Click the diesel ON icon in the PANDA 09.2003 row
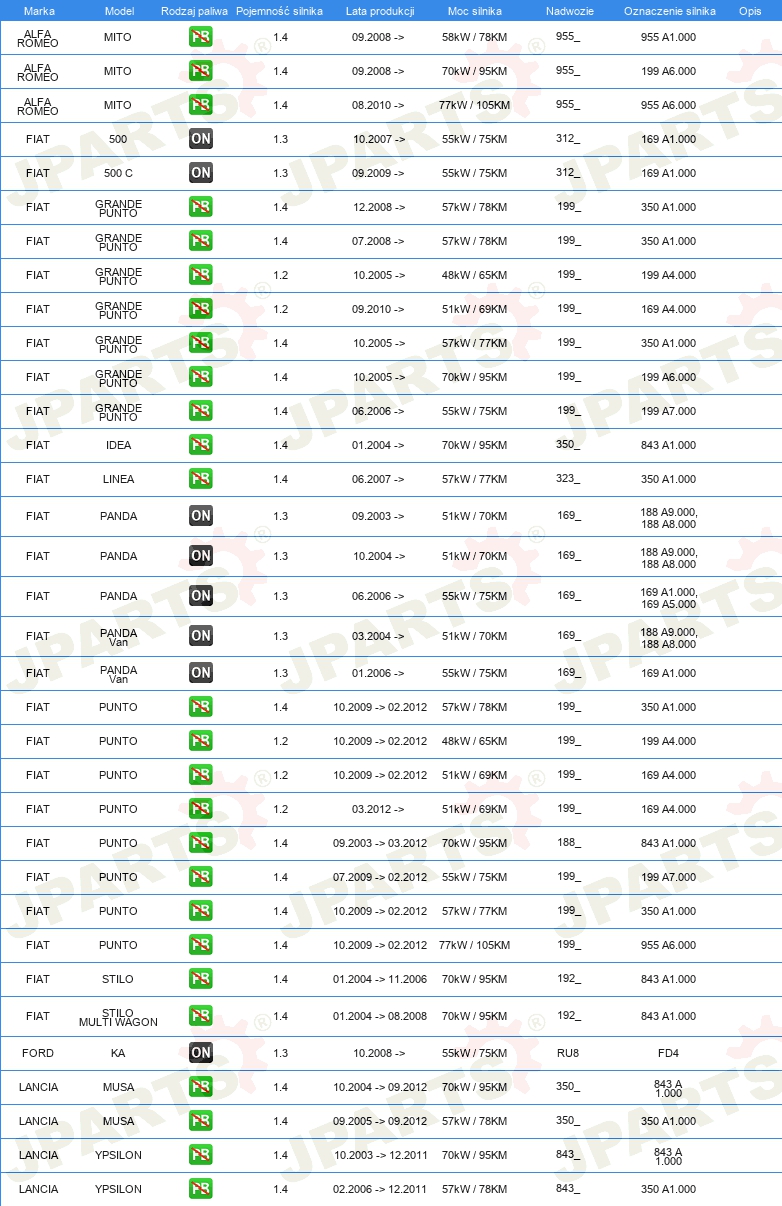The image size is (782, 1206). (201, 516)
